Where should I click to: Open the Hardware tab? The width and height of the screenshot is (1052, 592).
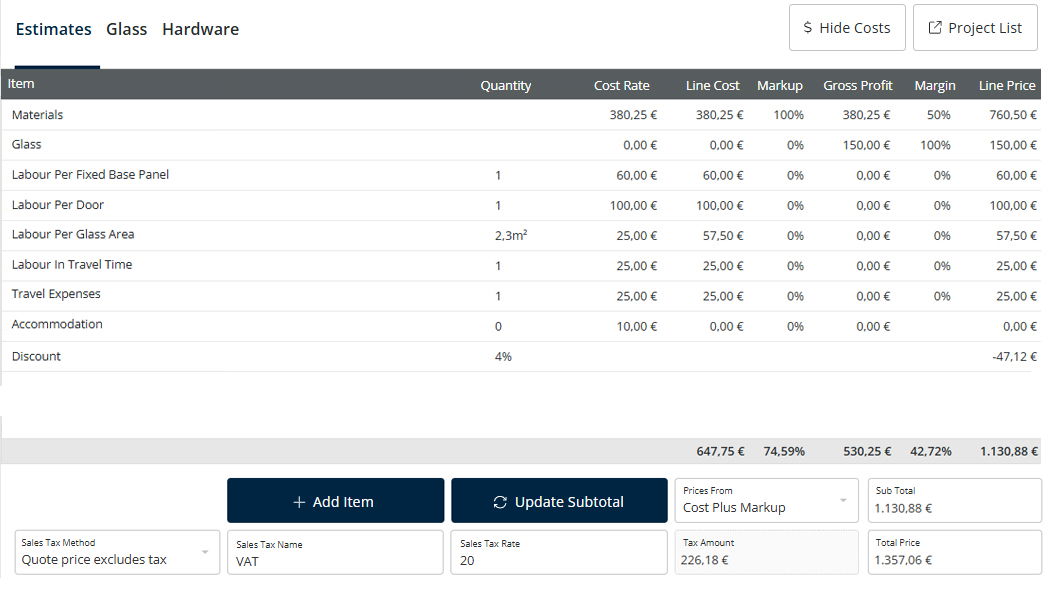(200, 29)
